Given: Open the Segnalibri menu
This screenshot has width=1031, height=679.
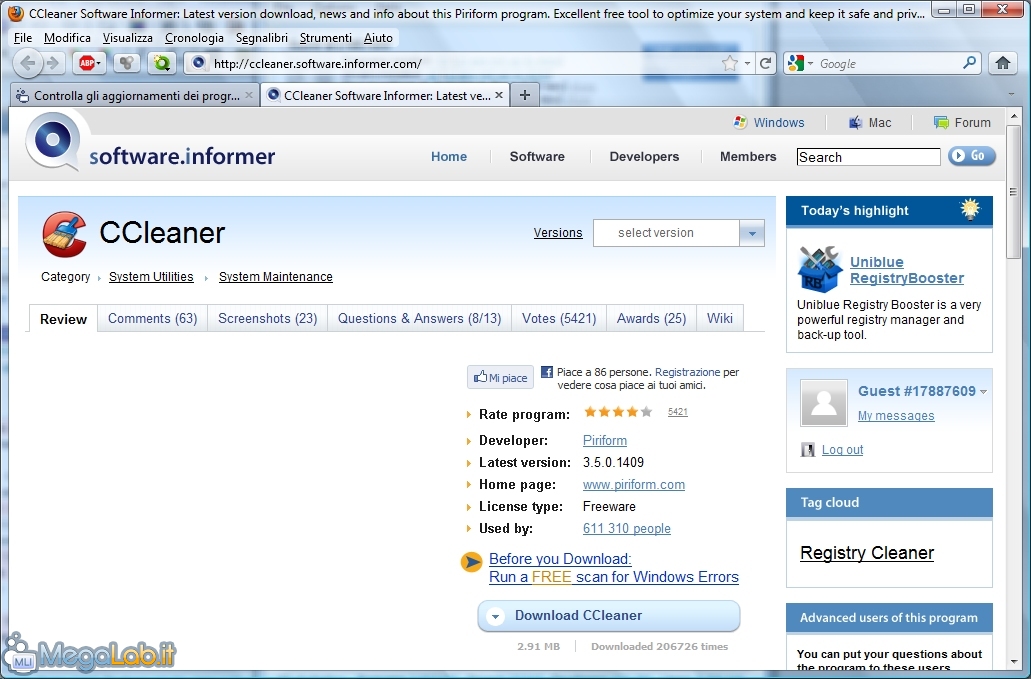Looking at the screenshot, I should (262, 38).
